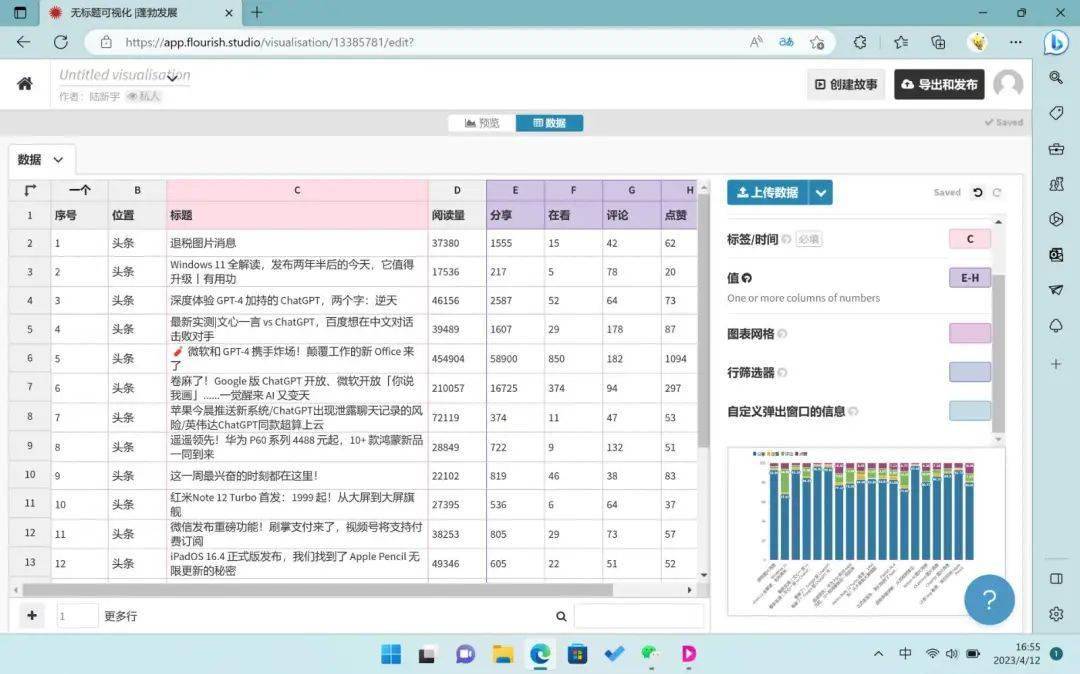Image resolution: width=1080 pixels, height=674 pixels.
Task: Select column C header
Action: point(297,190)
